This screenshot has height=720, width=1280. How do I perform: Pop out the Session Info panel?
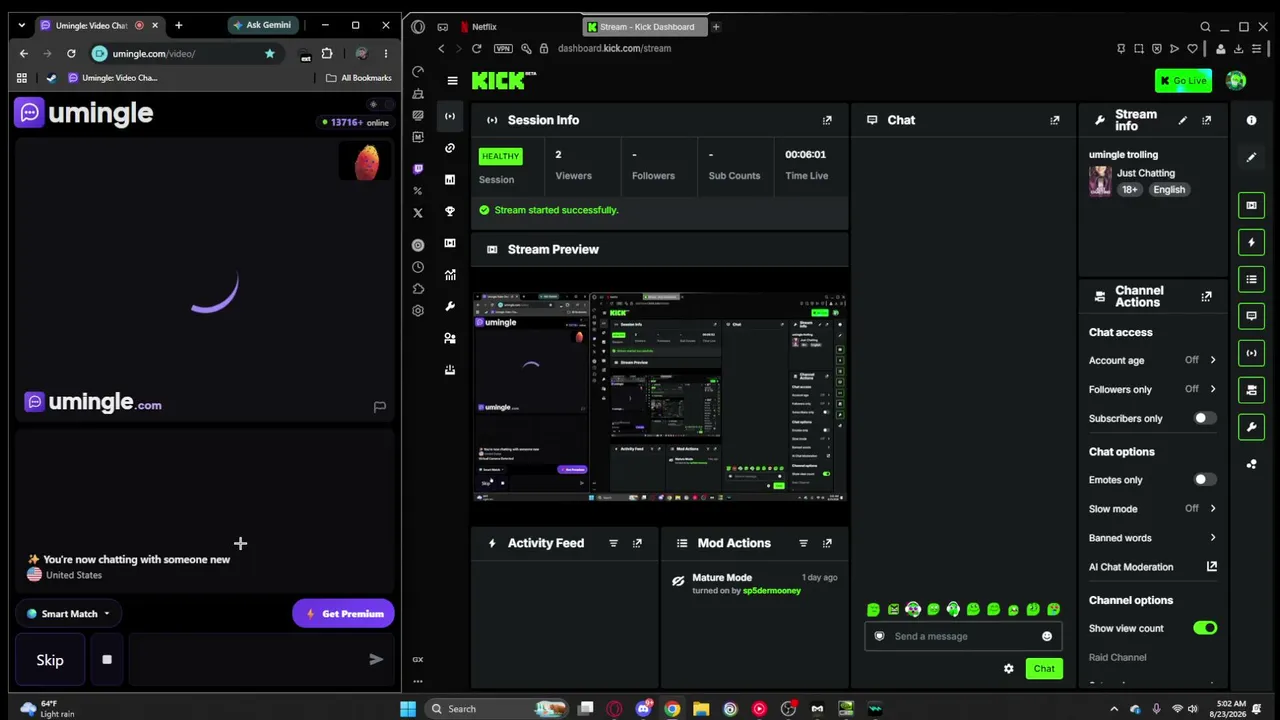tap(827, 120)
